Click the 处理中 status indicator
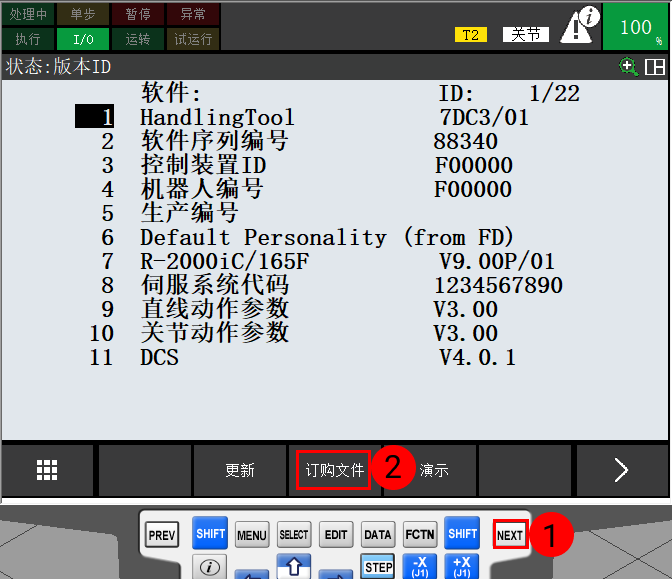The image size is (672, 579). [28, 14]
